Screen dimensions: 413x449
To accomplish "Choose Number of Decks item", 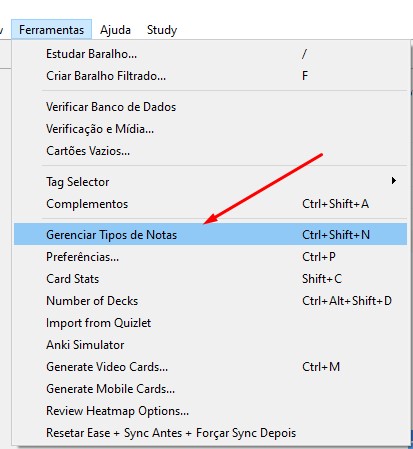I will click(x=210, y=301).
